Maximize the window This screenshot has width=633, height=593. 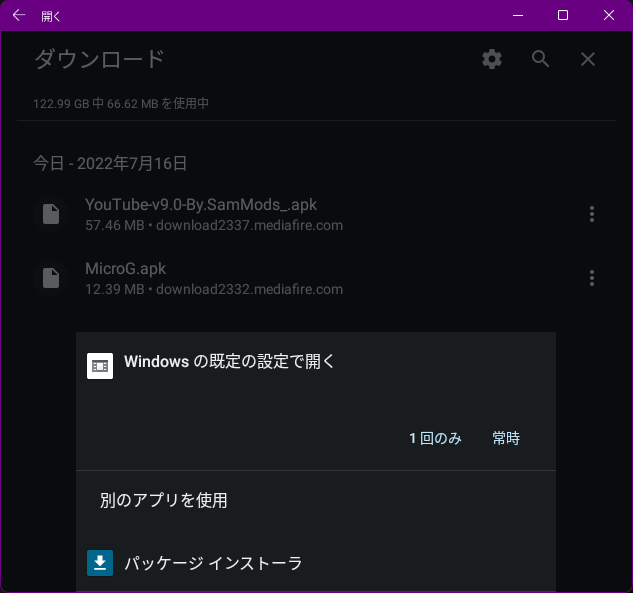pyautogui.click(x=563, y=15)
